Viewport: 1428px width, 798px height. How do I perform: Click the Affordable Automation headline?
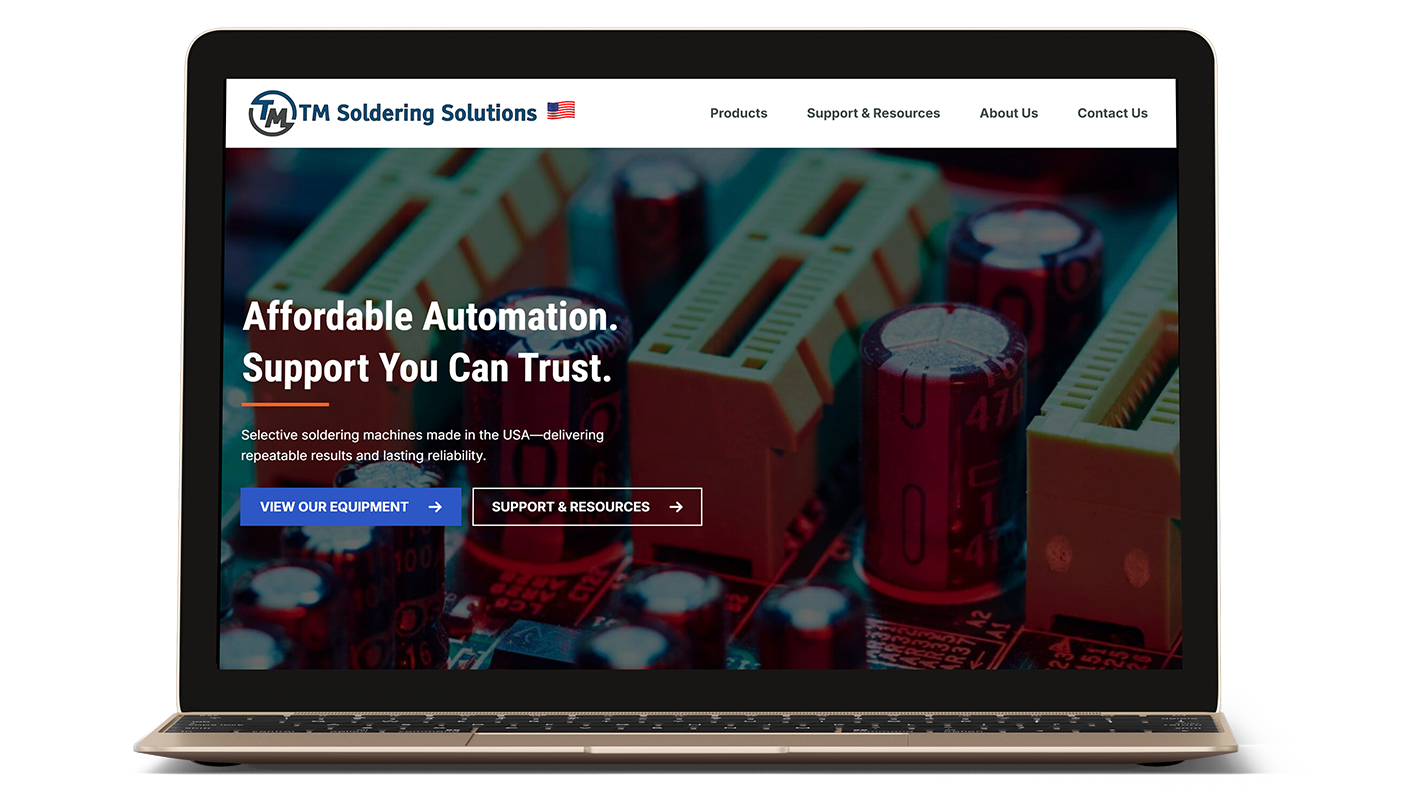pos(430,317)
